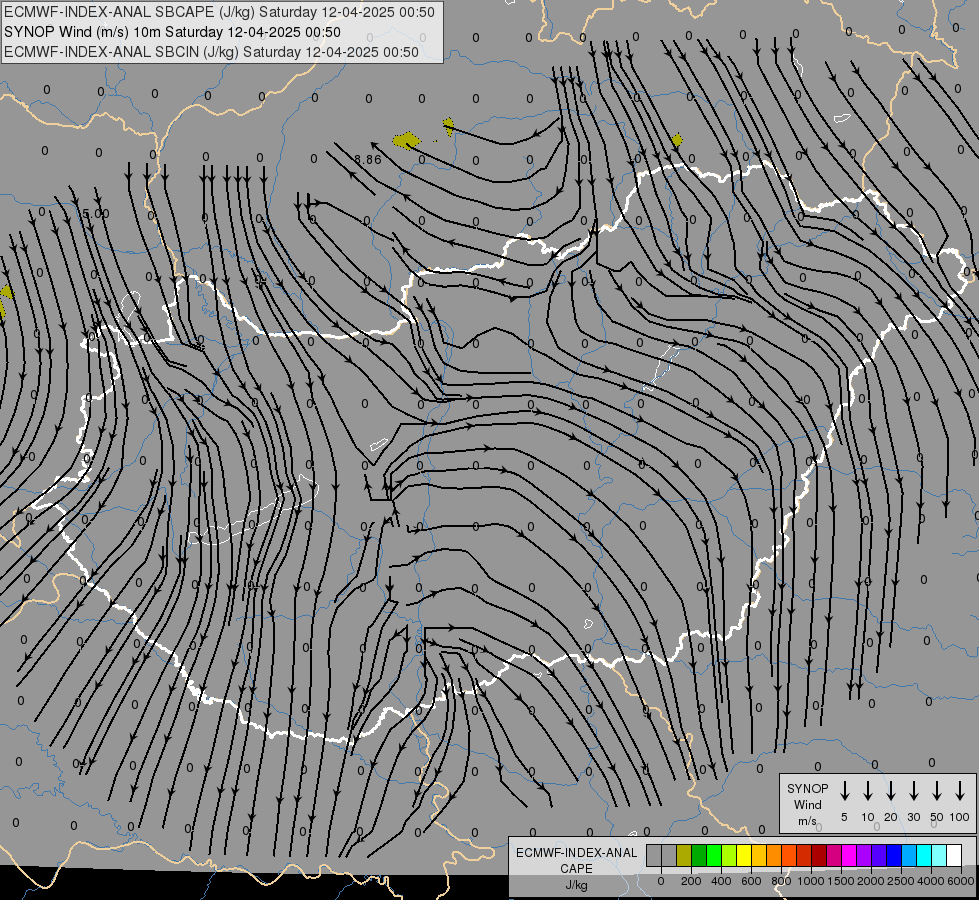Select the olive swatch in CAPE legend

[684, 855]
